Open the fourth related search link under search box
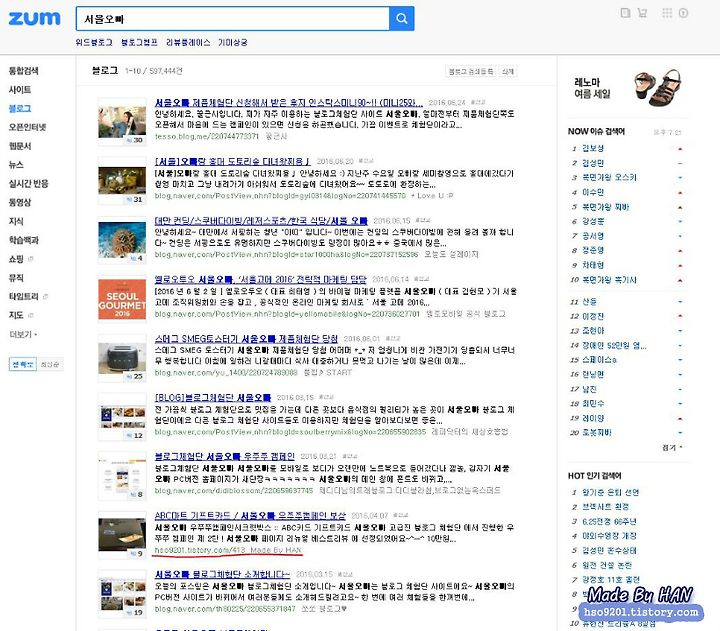 [x=232, y=42]
